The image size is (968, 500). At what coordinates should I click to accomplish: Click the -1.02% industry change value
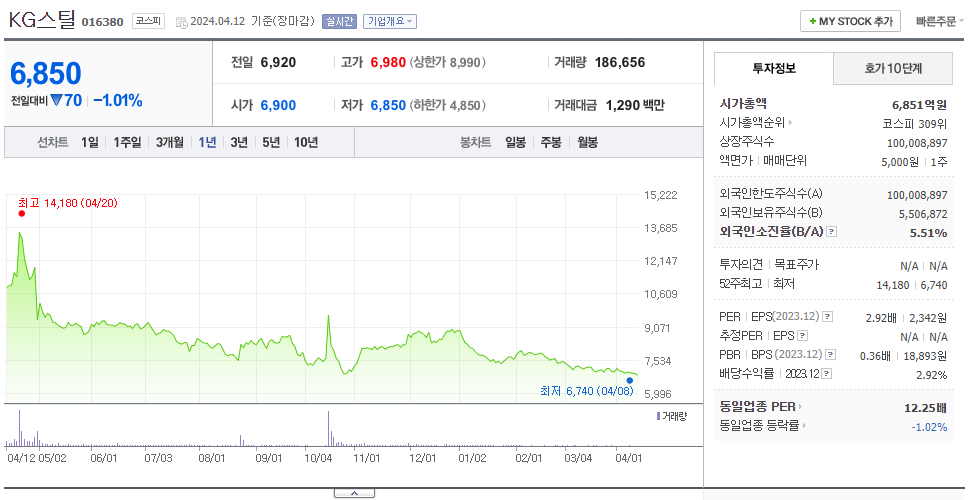point(930,427)
